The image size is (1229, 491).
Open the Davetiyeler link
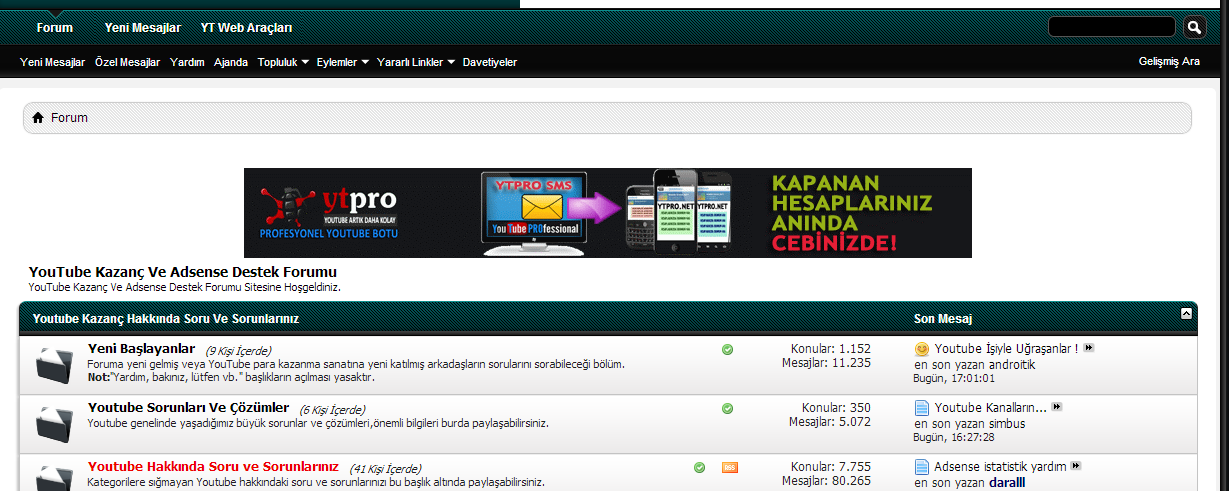(489, 62)
